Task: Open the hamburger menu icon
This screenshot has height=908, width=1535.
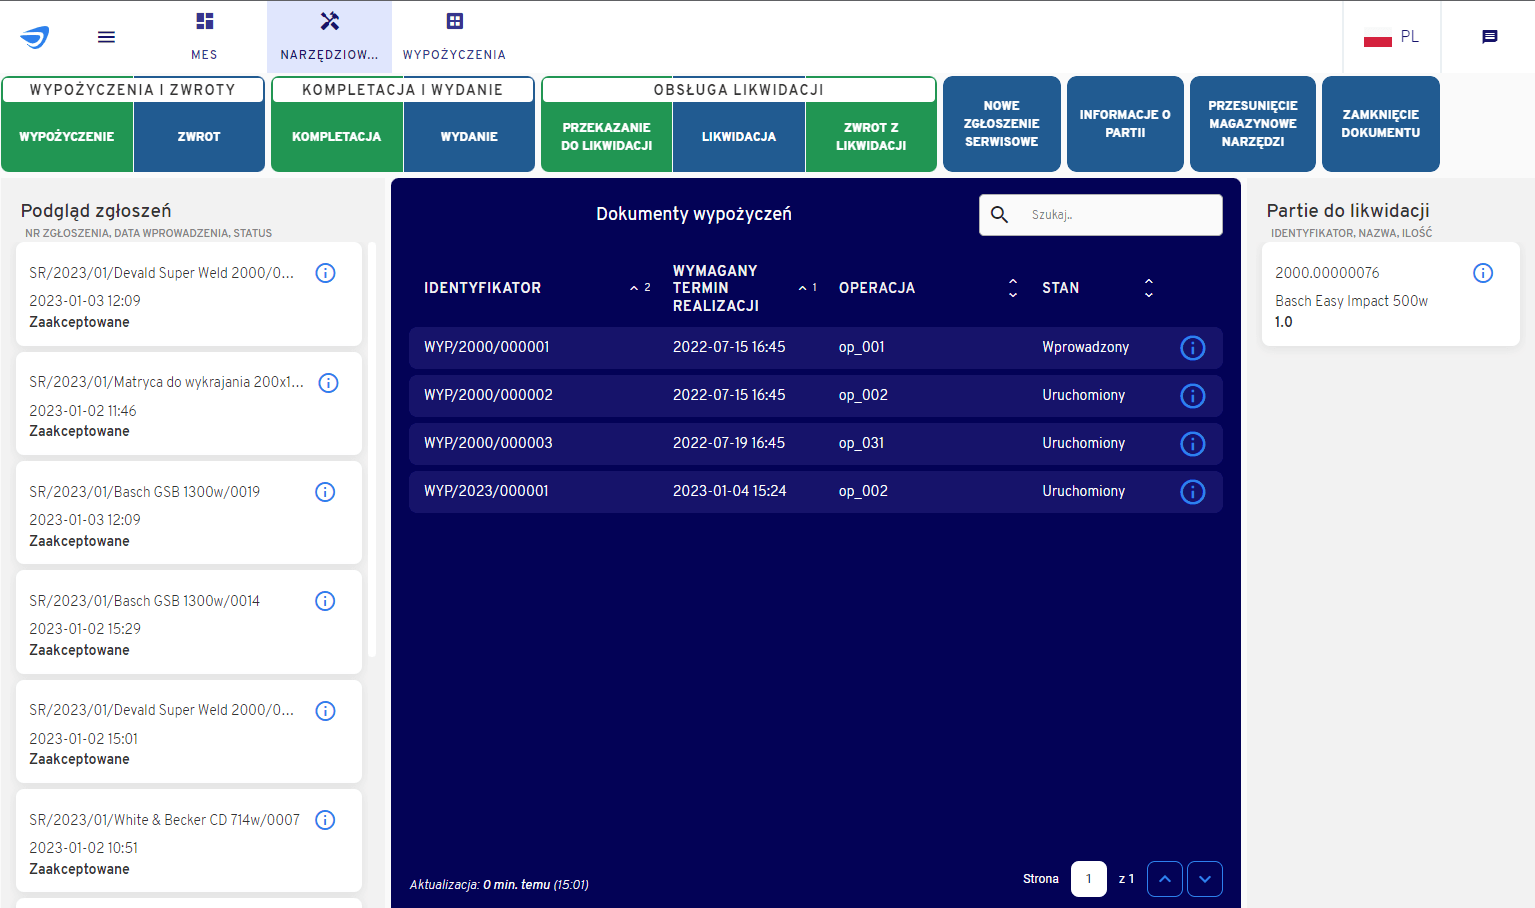Action: pyautogui.click(x=106, y=36)
